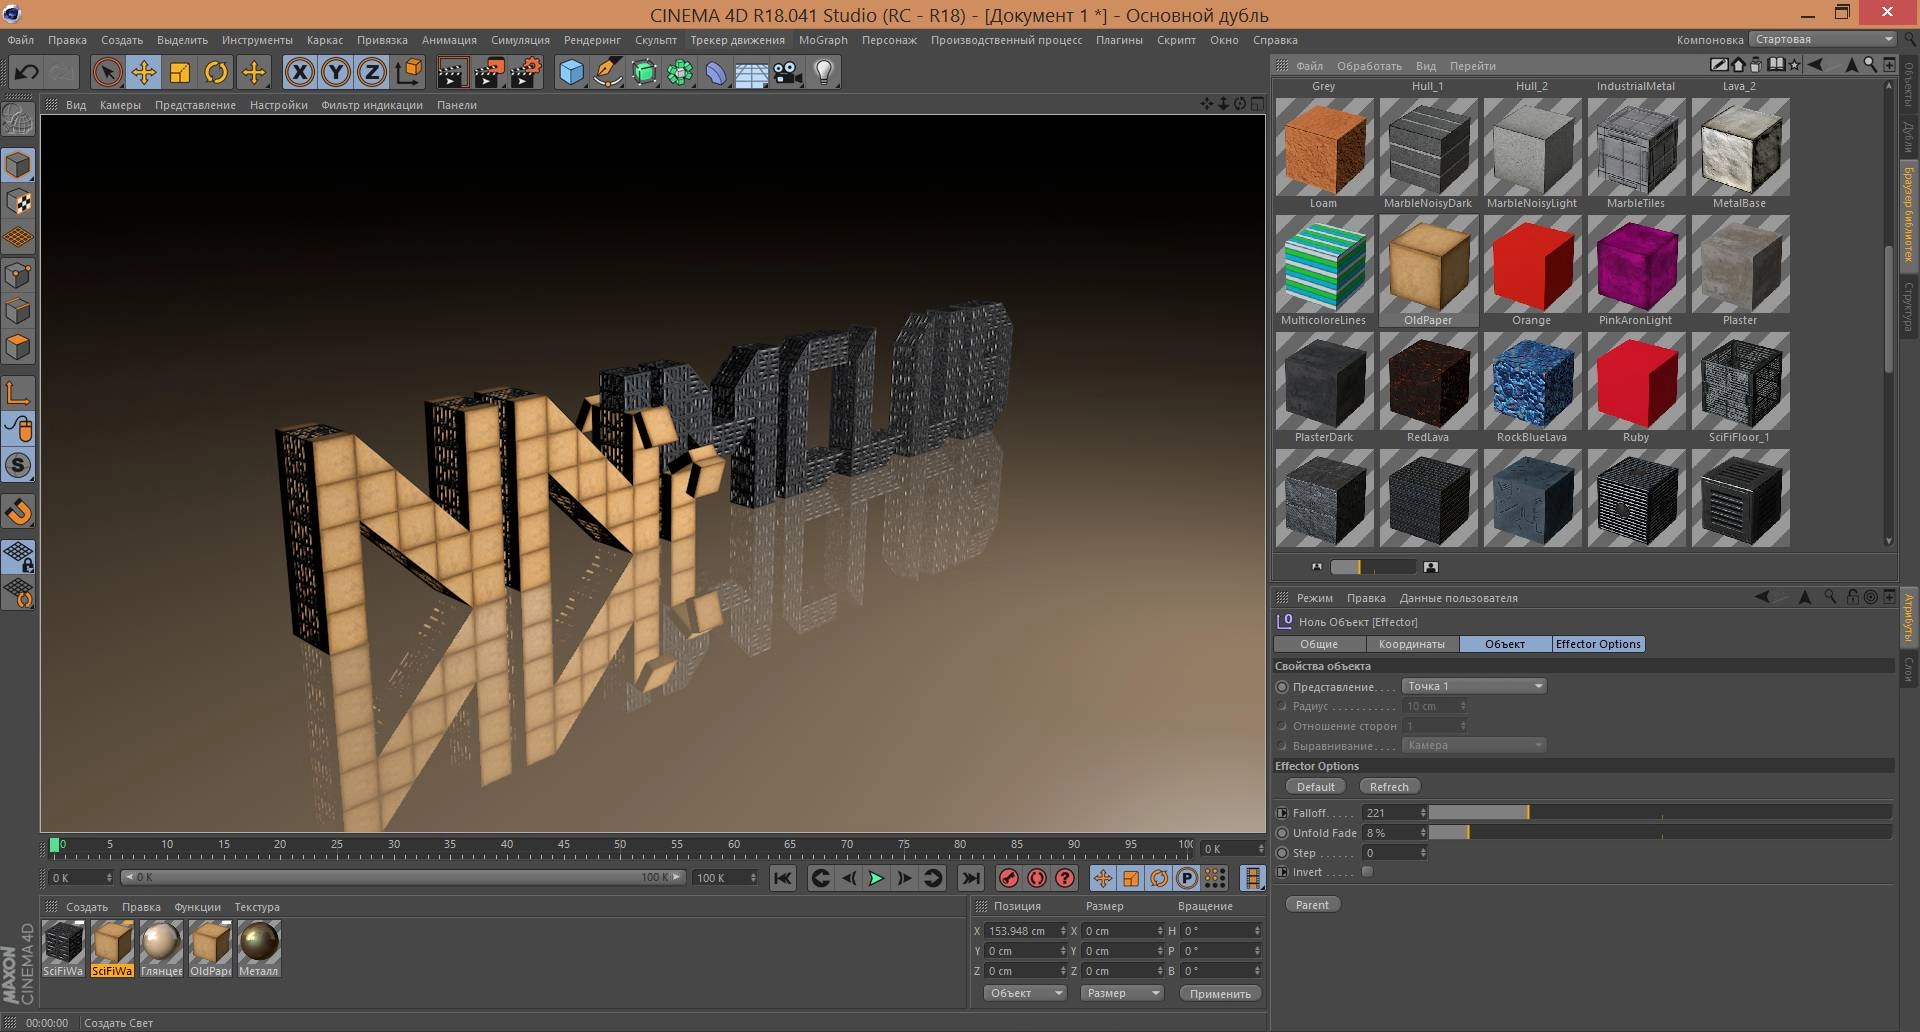Click the Position X value stepper arrows

pyautogui.click(x=1063, y=931)
